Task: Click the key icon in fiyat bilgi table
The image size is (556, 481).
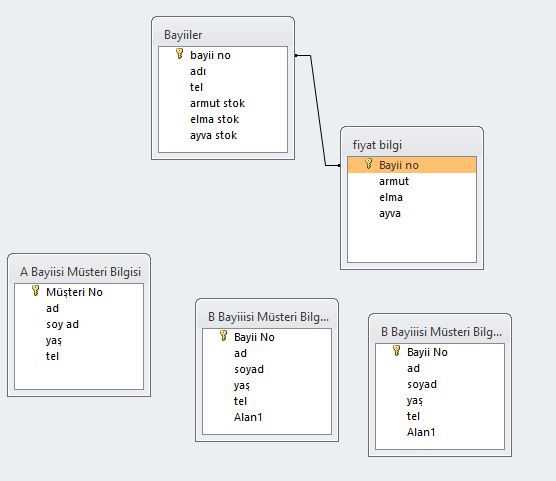Action: pos(368,164)
